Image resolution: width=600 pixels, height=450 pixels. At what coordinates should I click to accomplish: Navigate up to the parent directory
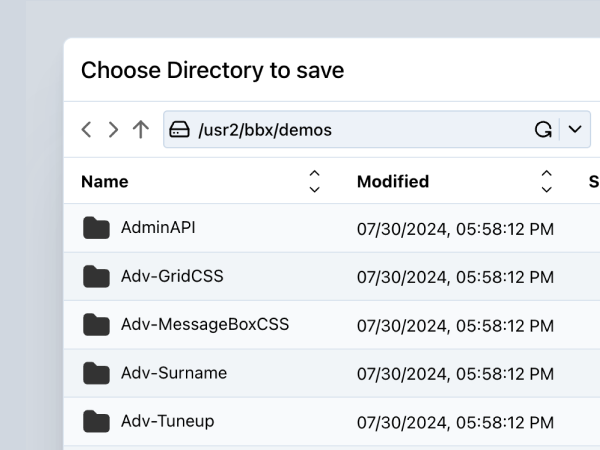(x=141, y=129)
